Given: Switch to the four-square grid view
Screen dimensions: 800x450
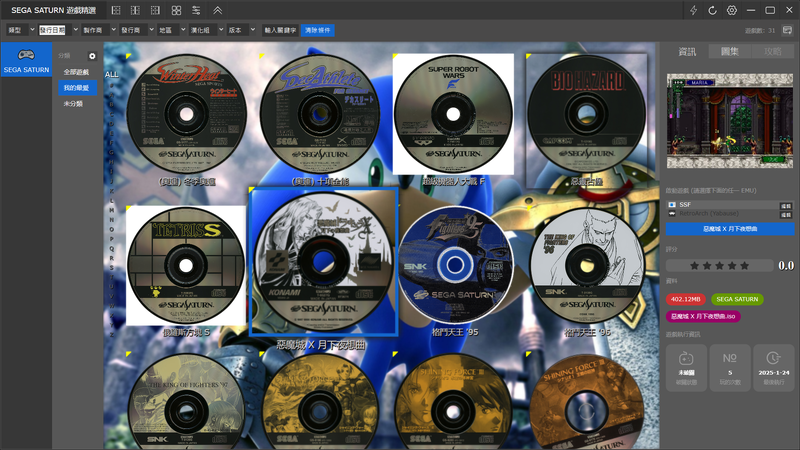Looking at the screenshot, I should [176, 10].
